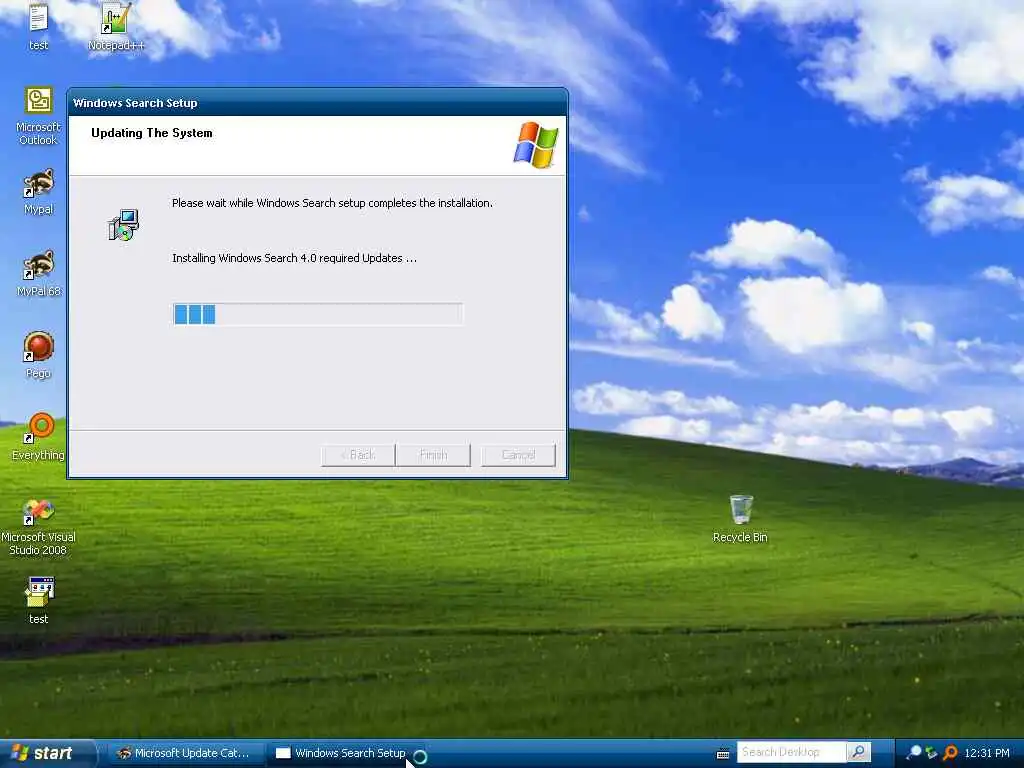
Task: Launch the Microsoft Visual Studio 2008 shortcut
Action: 39,526
